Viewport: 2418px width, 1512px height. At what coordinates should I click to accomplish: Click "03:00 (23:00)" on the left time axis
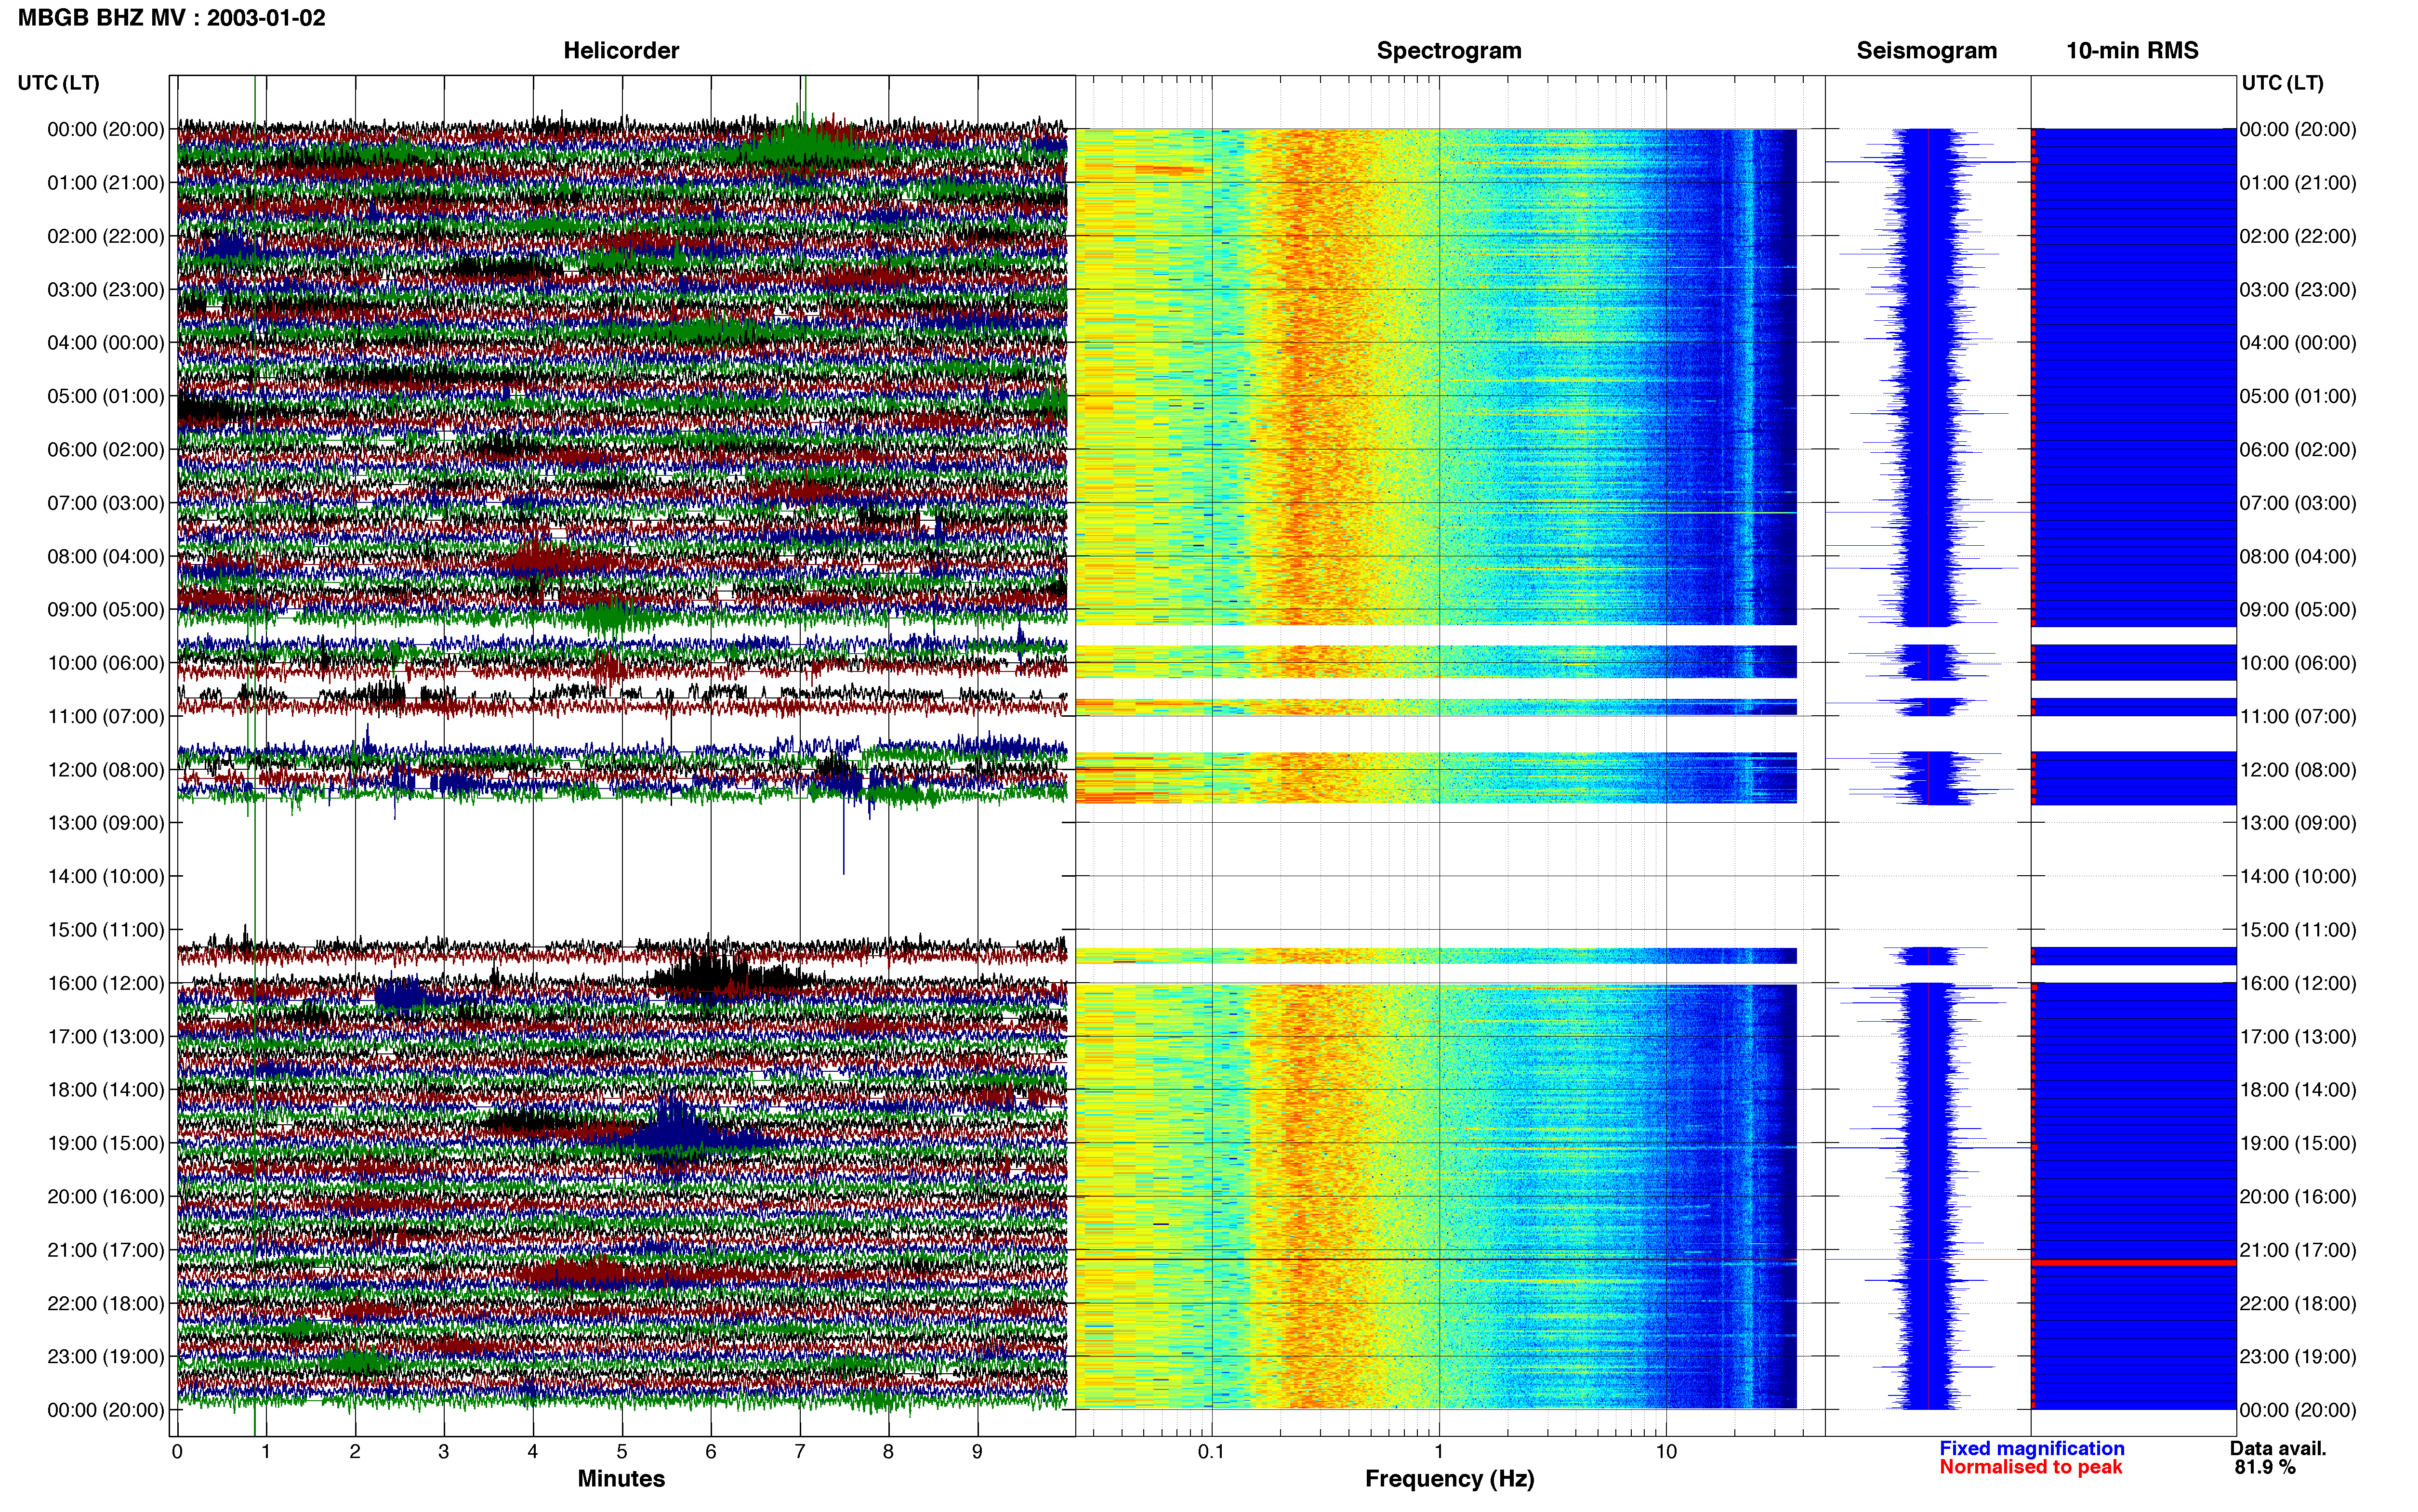click(x=106, y=290)
